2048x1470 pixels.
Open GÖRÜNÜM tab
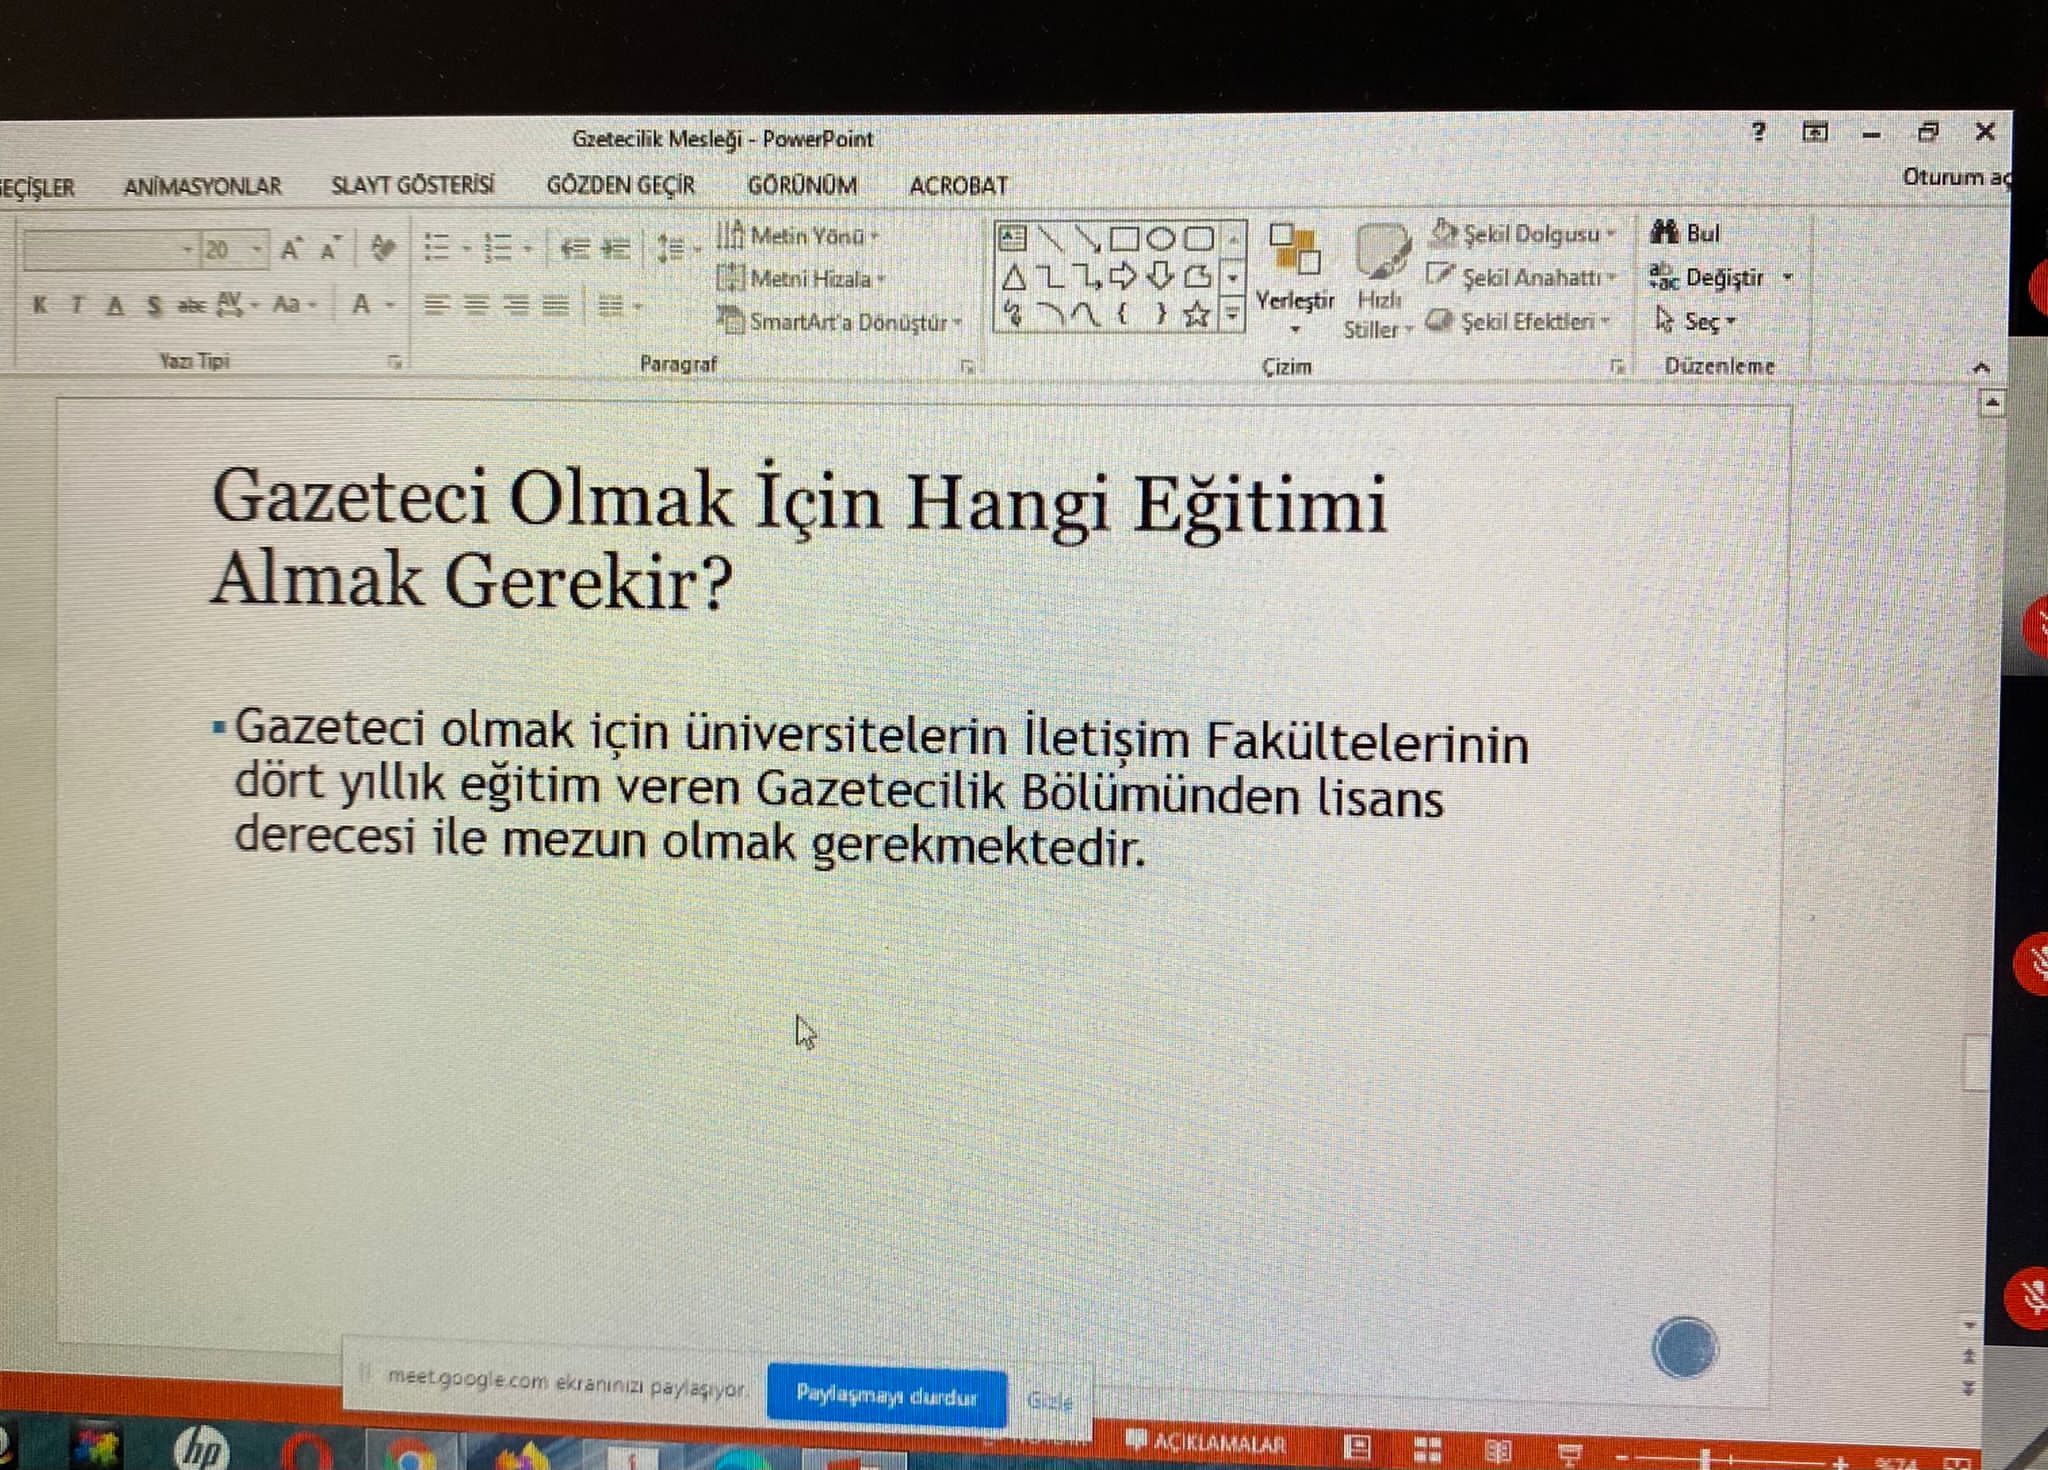tap(802, 185)
